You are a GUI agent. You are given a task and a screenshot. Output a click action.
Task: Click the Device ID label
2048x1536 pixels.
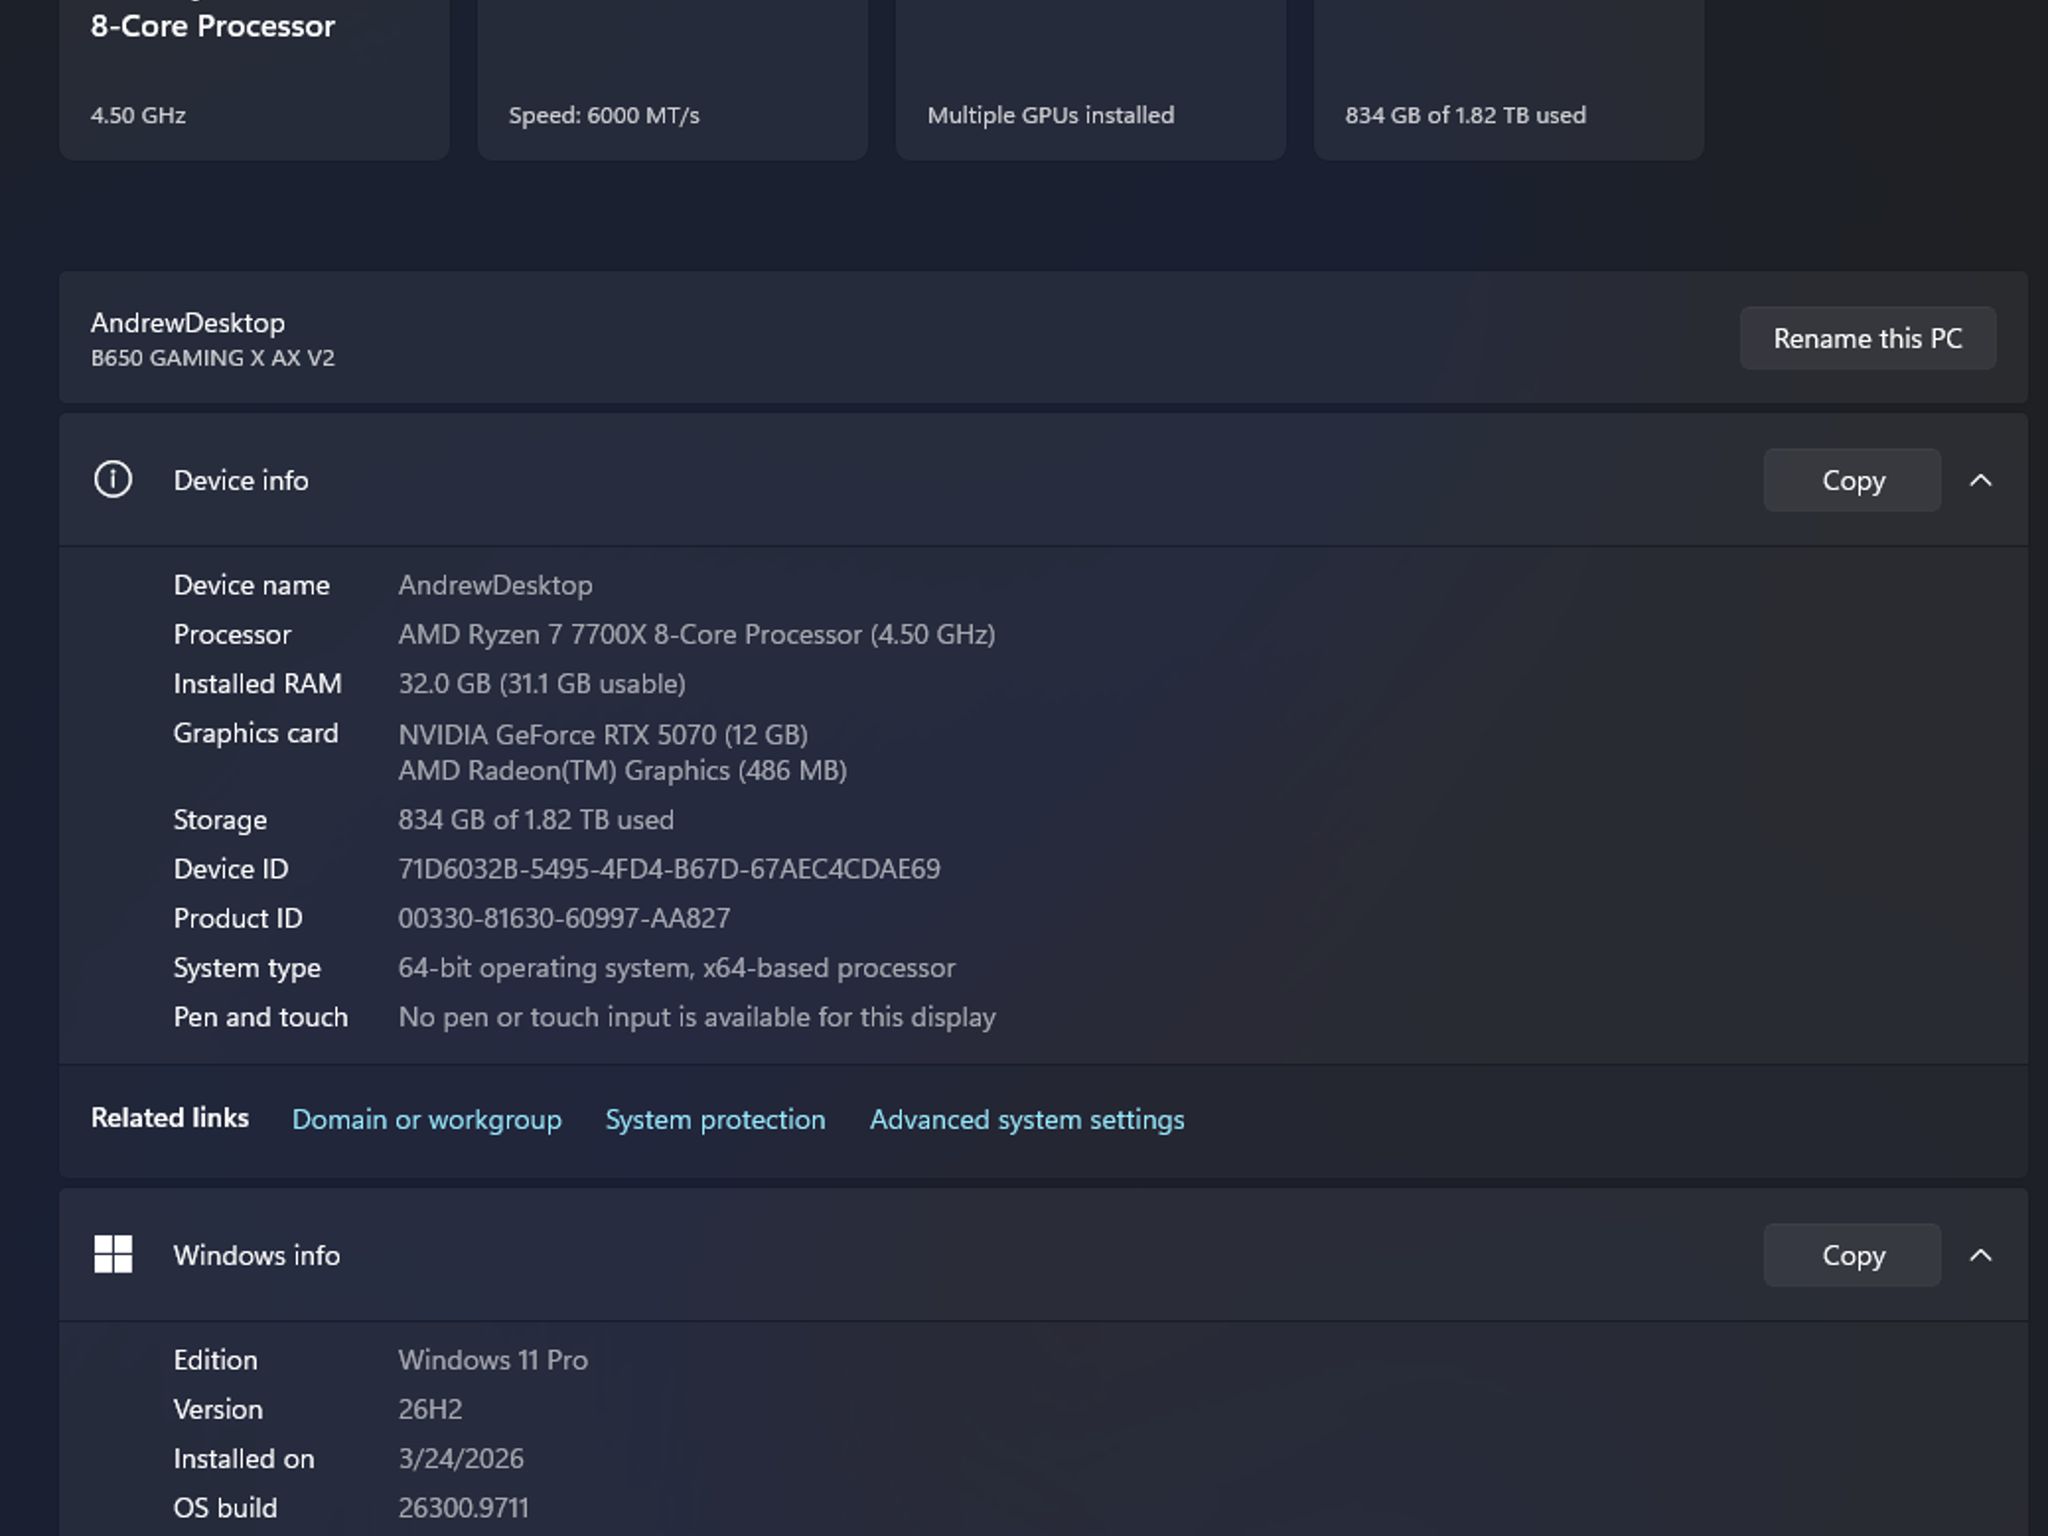coord(231,869)
